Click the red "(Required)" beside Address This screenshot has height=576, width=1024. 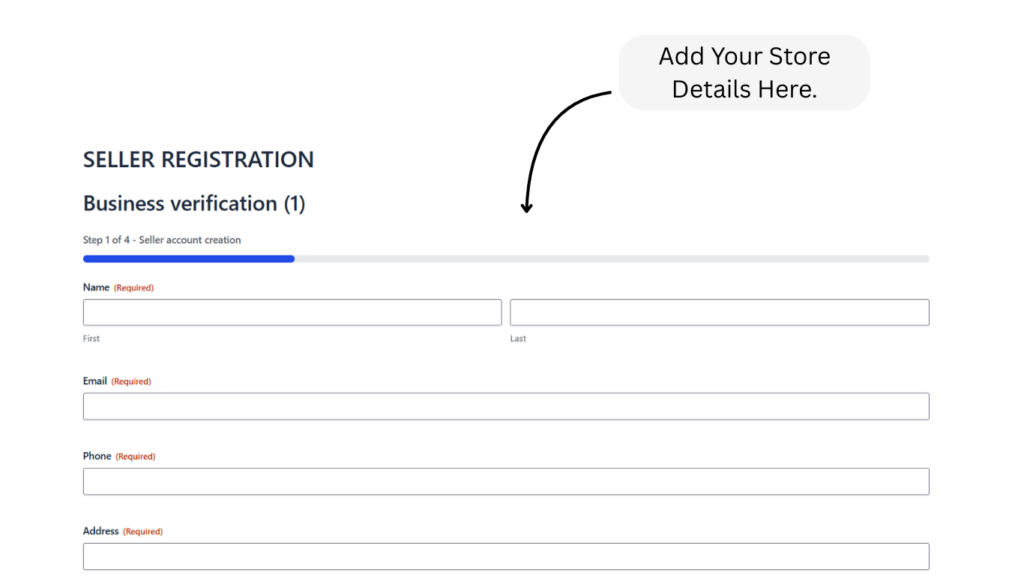143,532
